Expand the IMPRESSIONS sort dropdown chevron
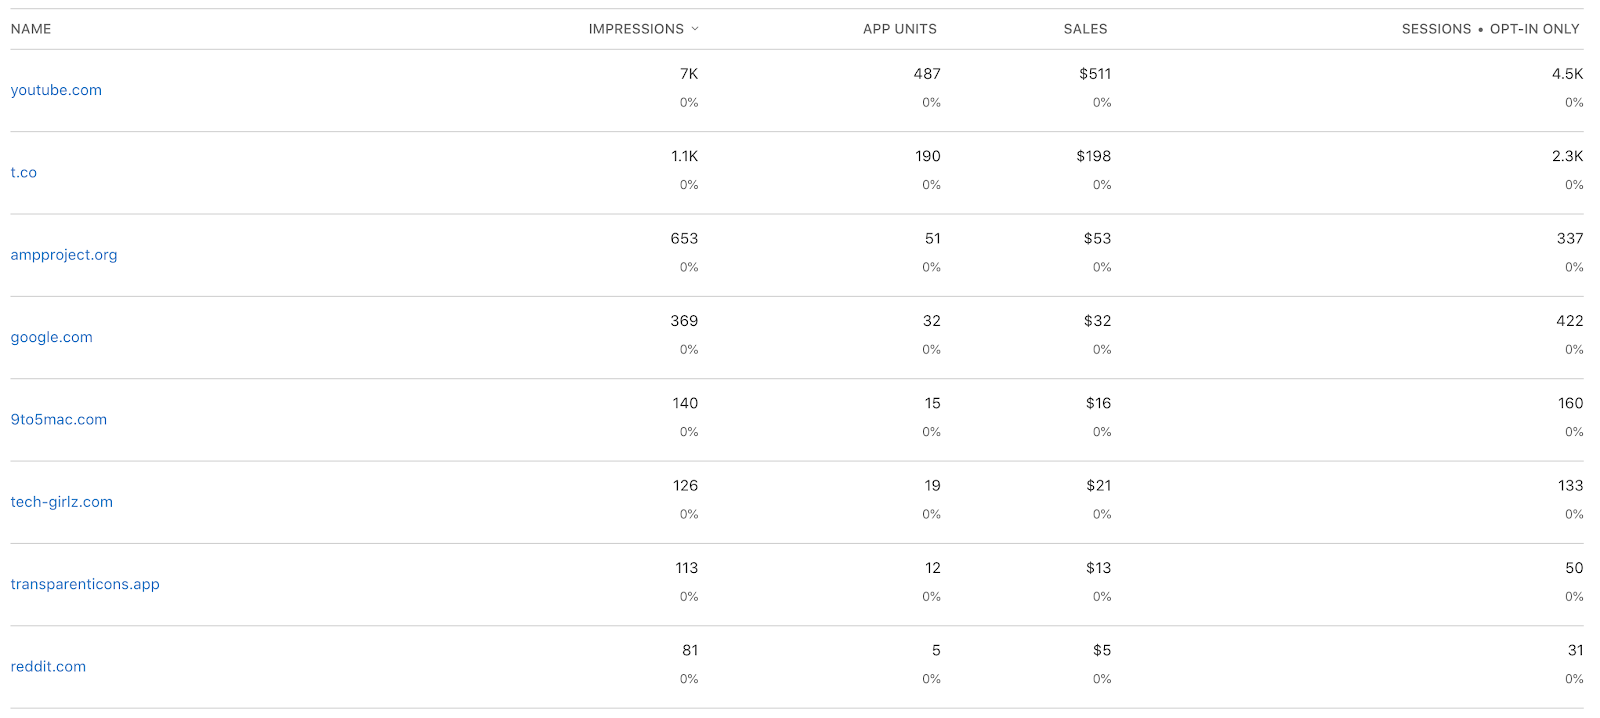 [696, 29]
